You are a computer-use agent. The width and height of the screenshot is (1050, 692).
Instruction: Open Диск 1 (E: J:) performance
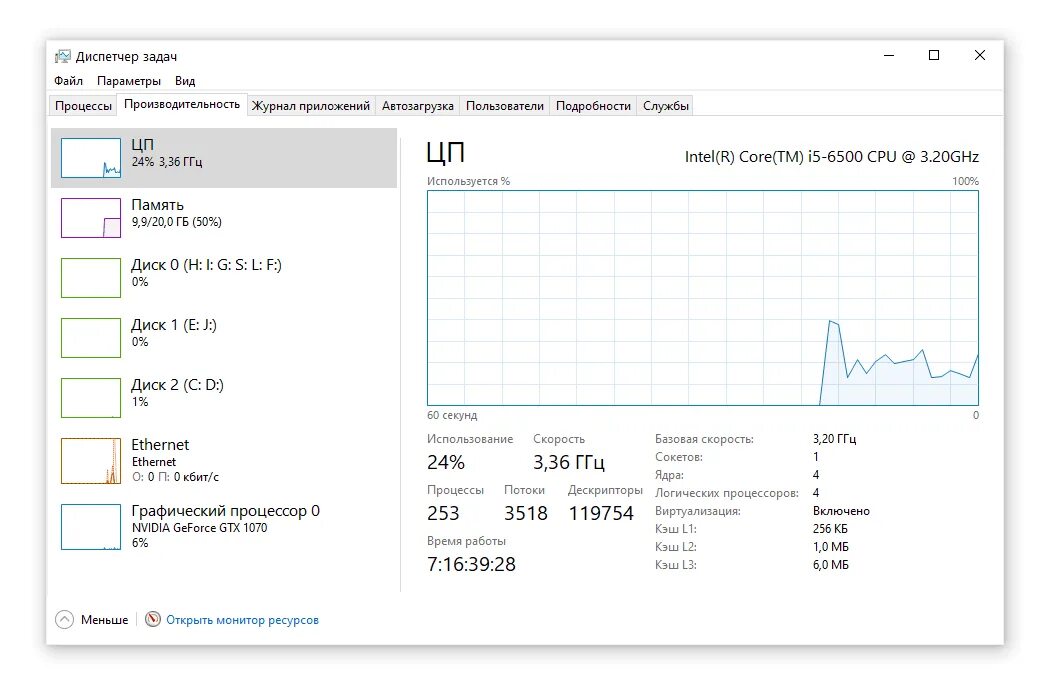224,338
